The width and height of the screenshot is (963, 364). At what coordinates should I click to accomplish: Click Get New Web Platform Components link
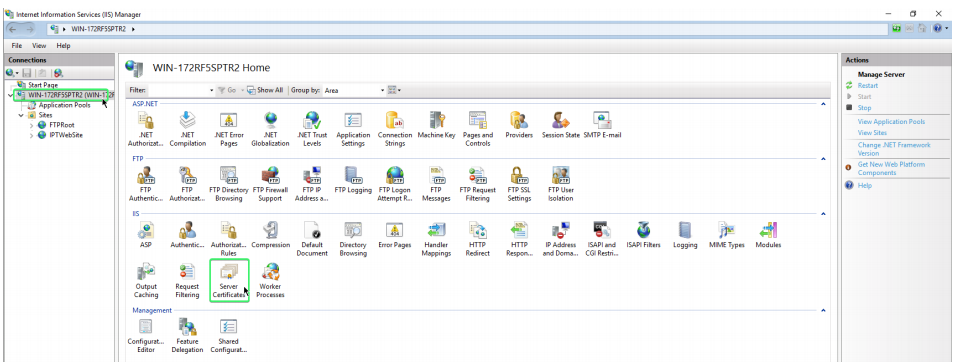click(x=891, y=169)
